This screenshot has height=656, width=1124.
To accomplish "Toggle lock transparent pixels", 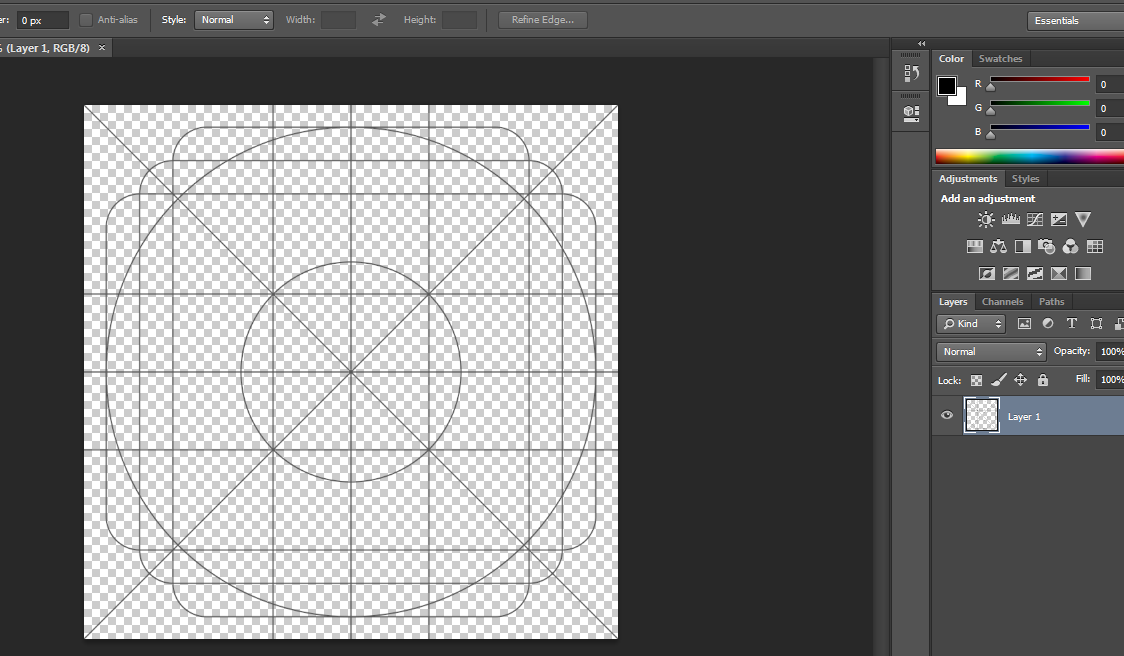I will [x=976, y=380].
